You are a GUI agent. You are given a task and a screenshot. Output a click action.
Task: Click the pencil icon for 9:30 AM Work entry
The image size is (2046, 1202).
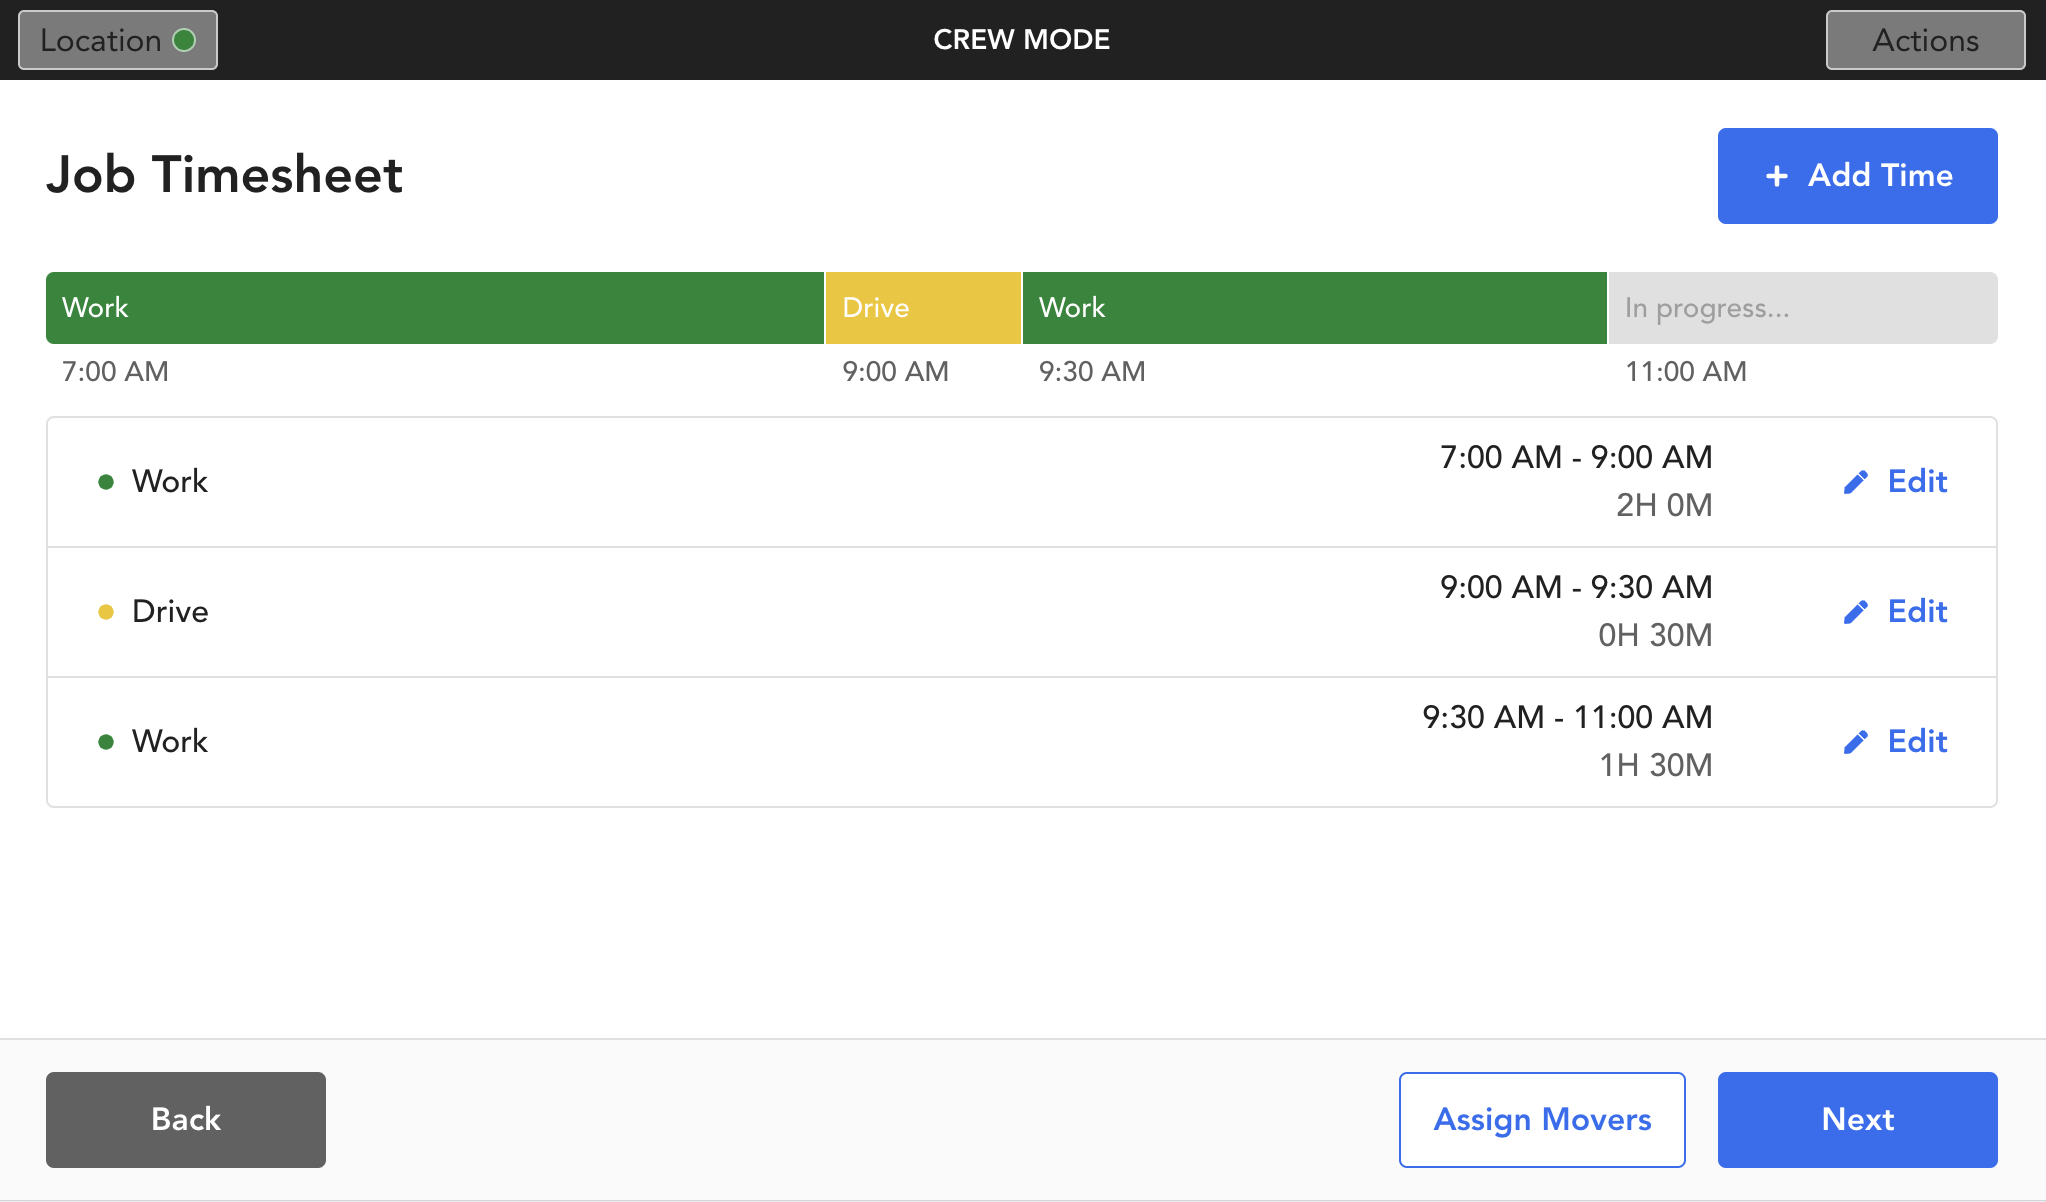1856,742
